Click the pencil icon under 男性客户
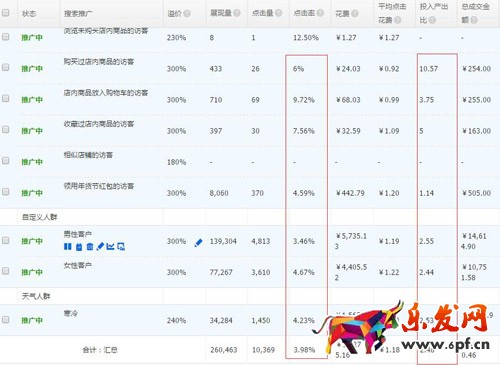This screenshot has width=500, height=365. (100, 247)
